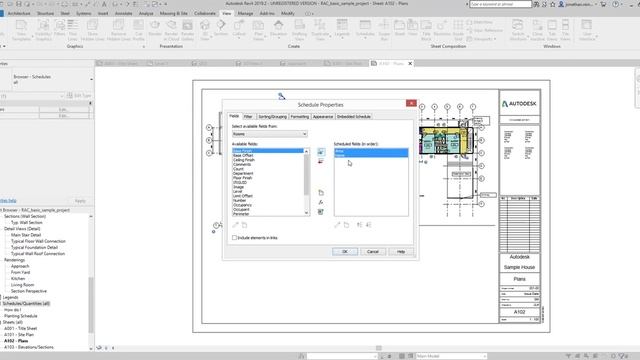The height and width of the screenshot is (360, 640).
Task: Switch to the Appearance tab
Action: 323,117
